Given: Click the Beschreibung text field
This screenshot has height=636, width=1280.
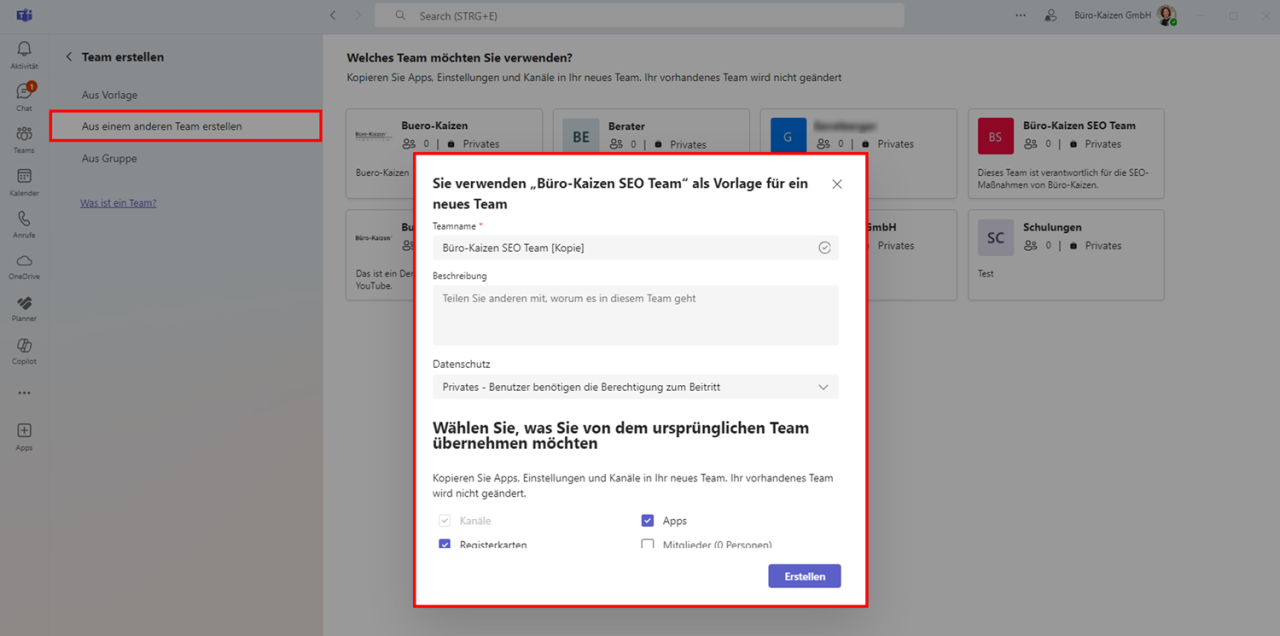Looking at the screenshot, I should (x=635, y=315).
